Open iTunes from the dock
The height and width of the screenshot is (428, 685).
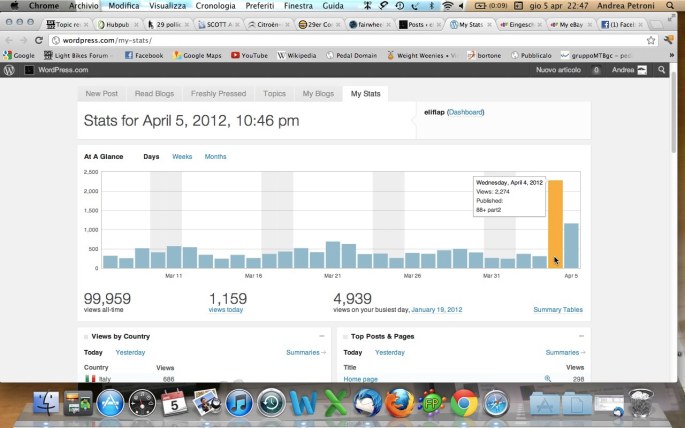point(238,404)
